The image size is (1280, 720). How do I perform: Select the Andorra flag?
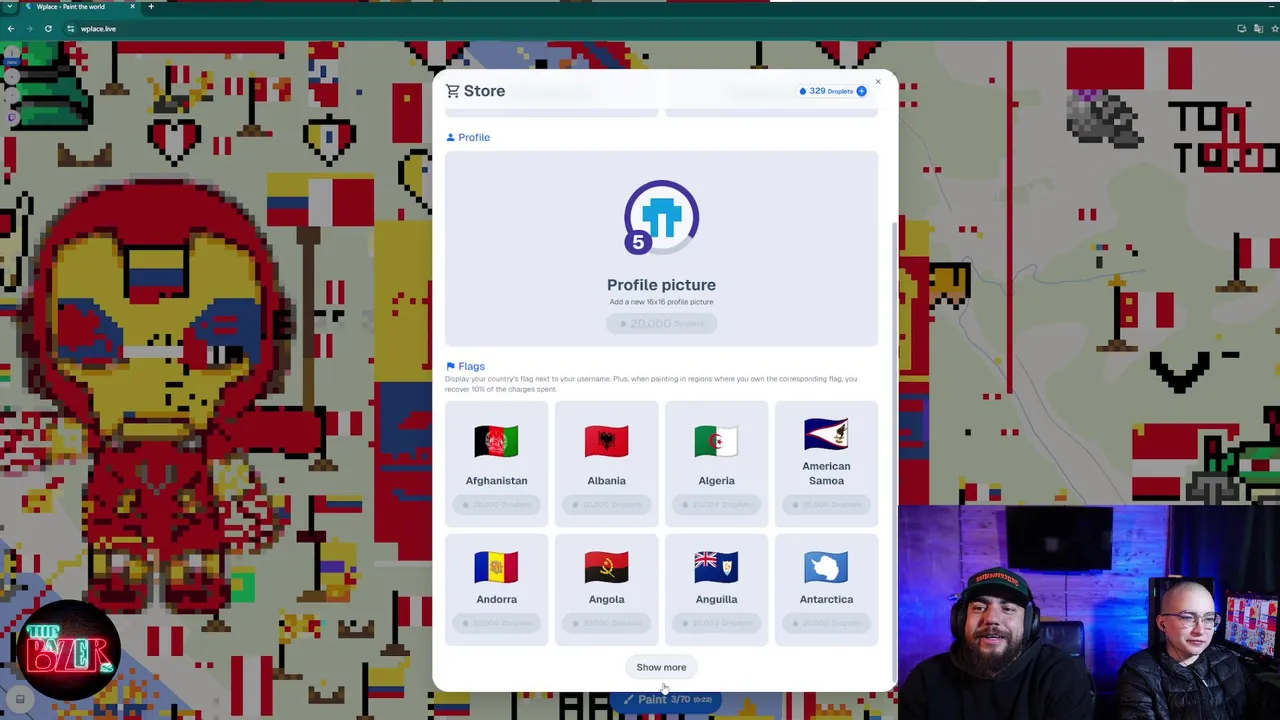coord(496,567)
